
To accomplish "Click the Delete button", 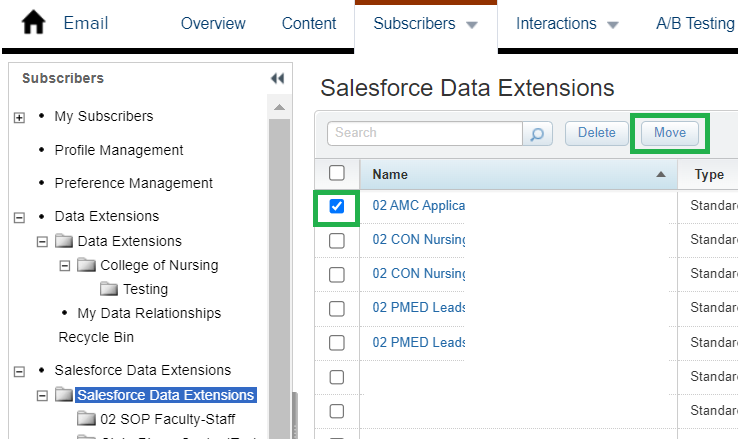I will (x=596, y=133).
